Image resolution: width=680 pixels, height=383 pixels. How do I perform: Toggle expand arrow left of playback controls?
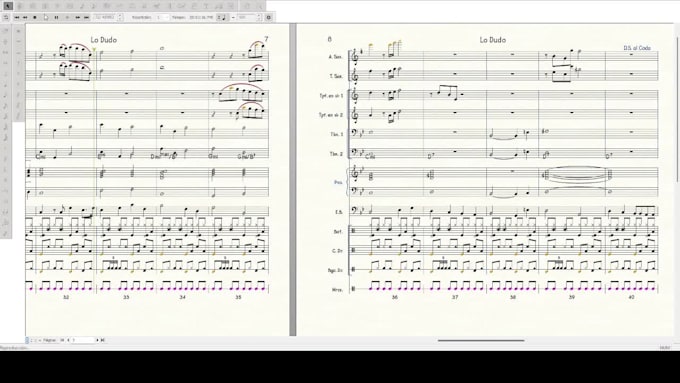click(6, 17)
